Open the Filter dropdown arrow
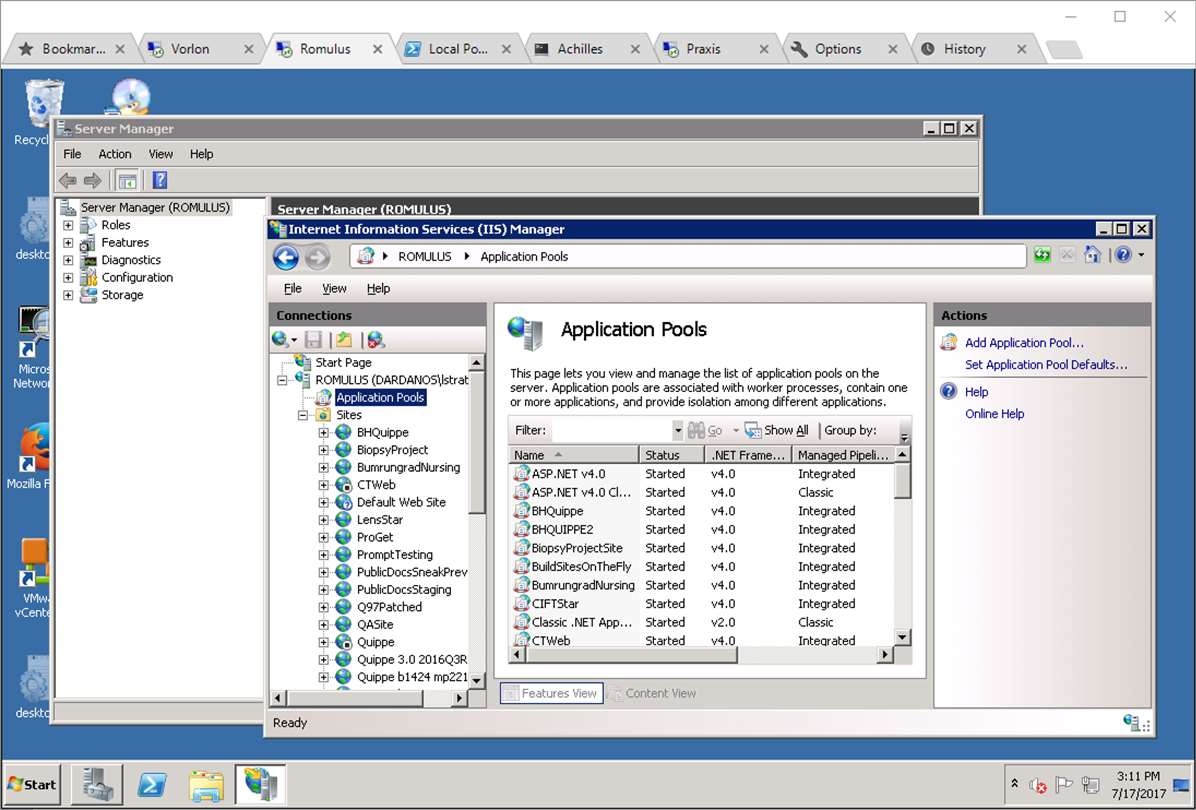1196x810 pixels. point(677,431)
